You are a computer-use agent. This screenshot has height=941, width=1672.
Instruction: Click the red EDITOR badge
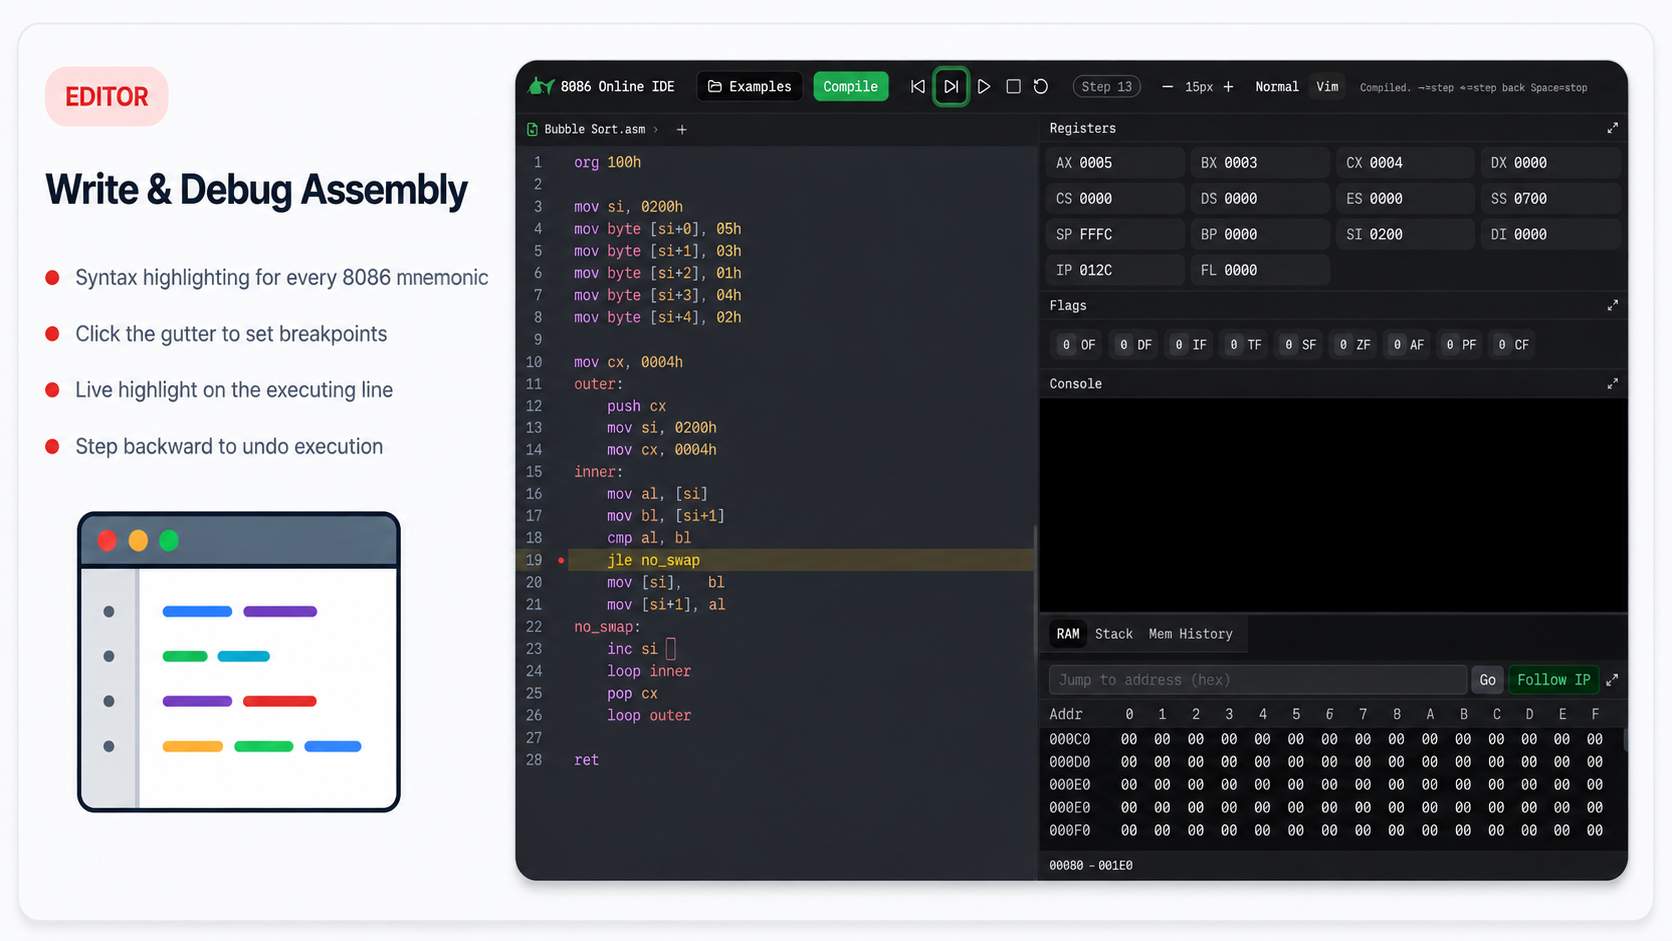(106, 97)
